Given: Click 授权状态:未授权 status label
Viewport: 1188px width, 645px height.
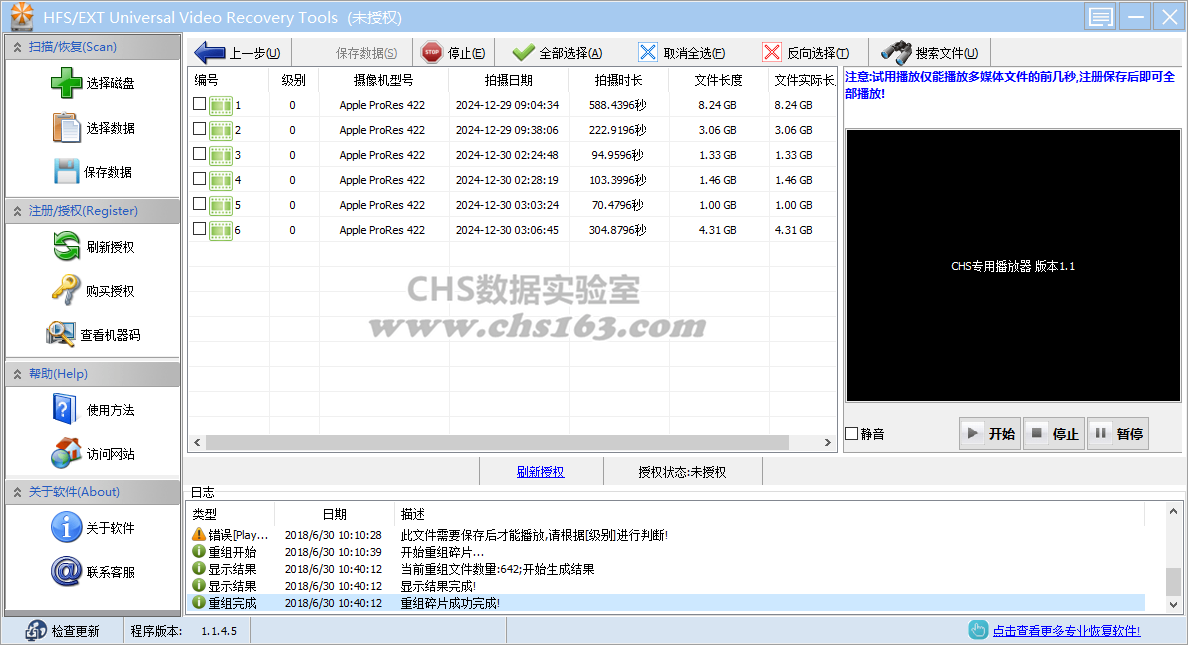Looking at the screenshot, I should coord(682,472).
